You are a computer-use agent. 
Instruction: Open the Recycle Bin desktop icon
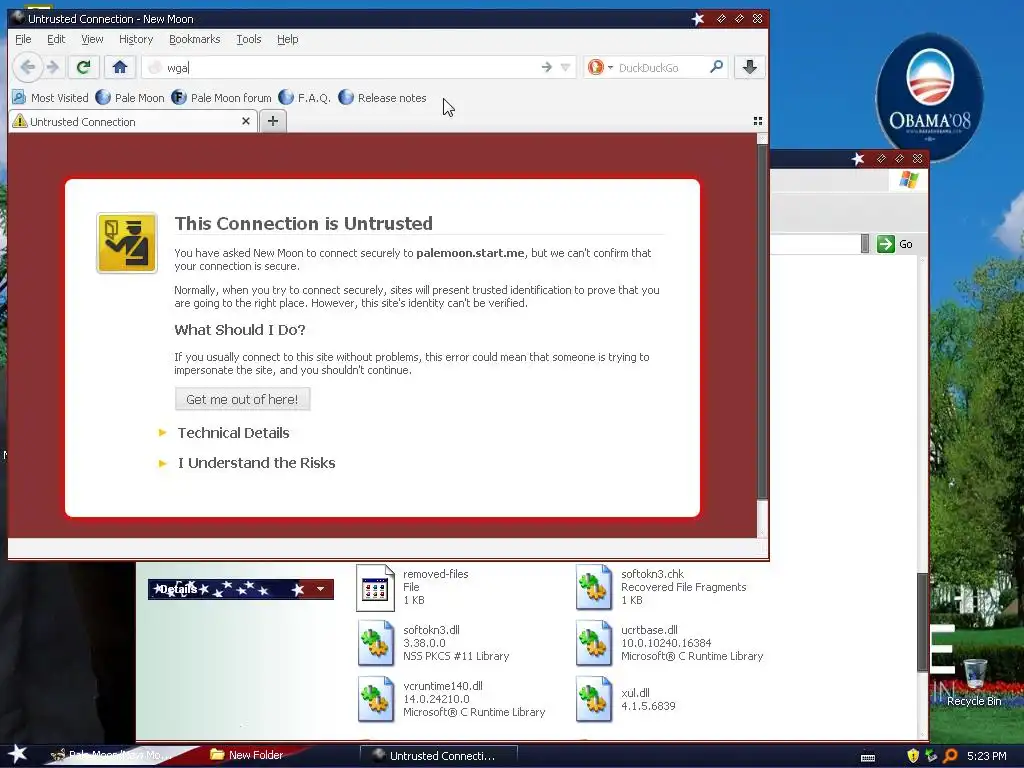(974, 682)
